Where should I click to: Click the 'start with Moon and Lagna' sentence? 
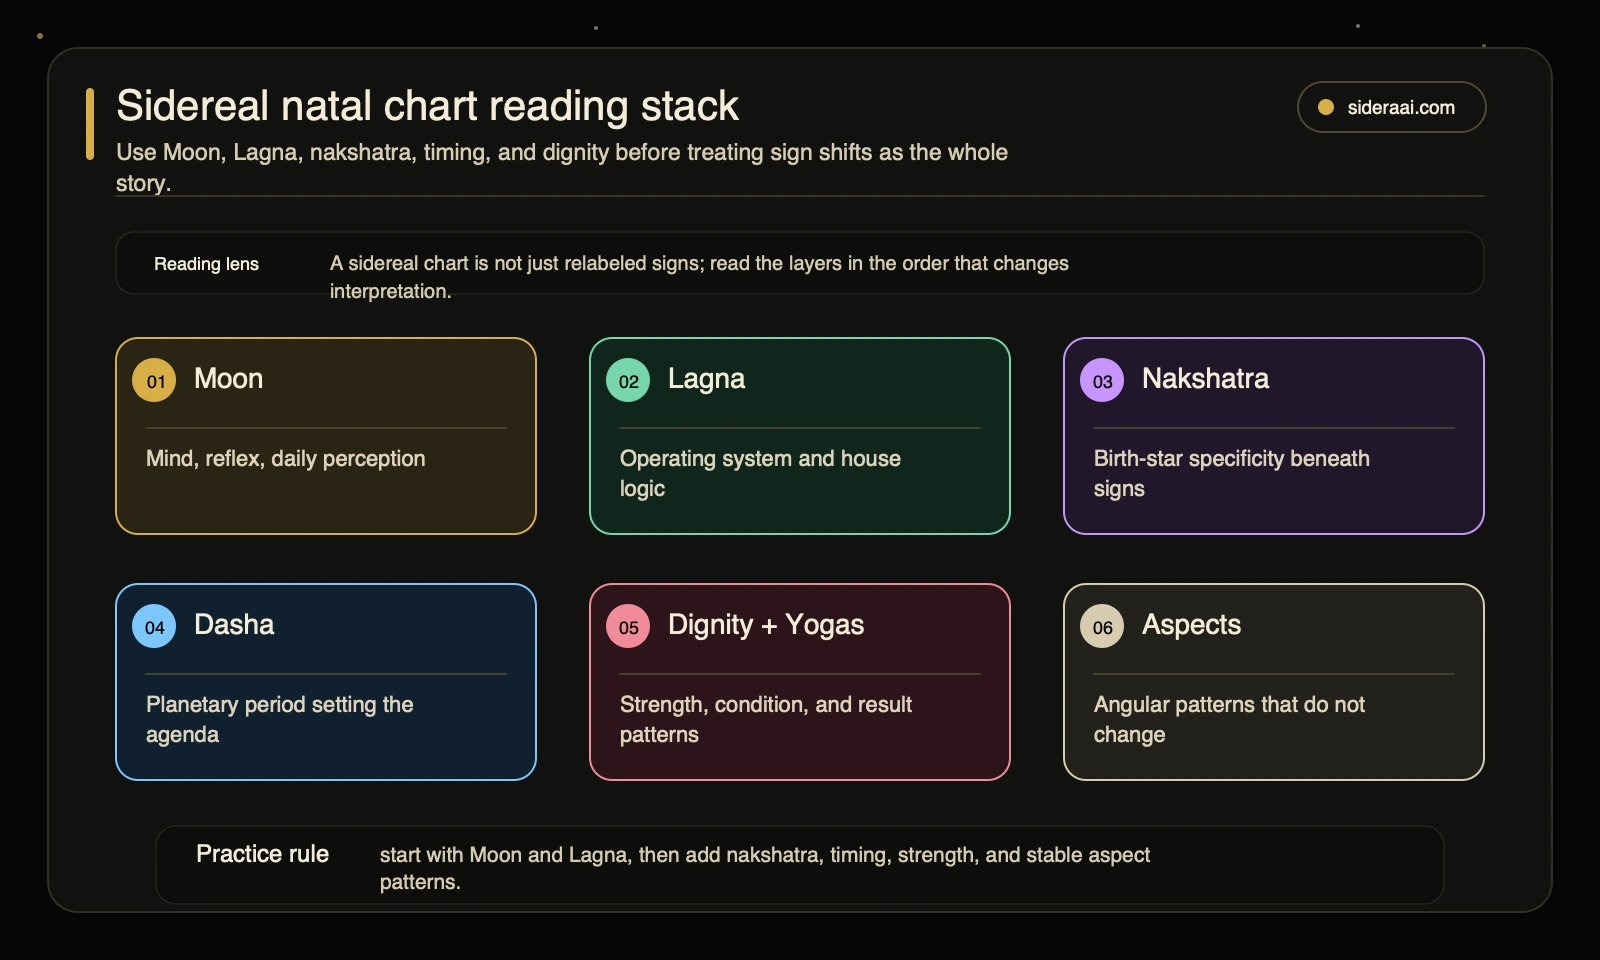(765, 868)
